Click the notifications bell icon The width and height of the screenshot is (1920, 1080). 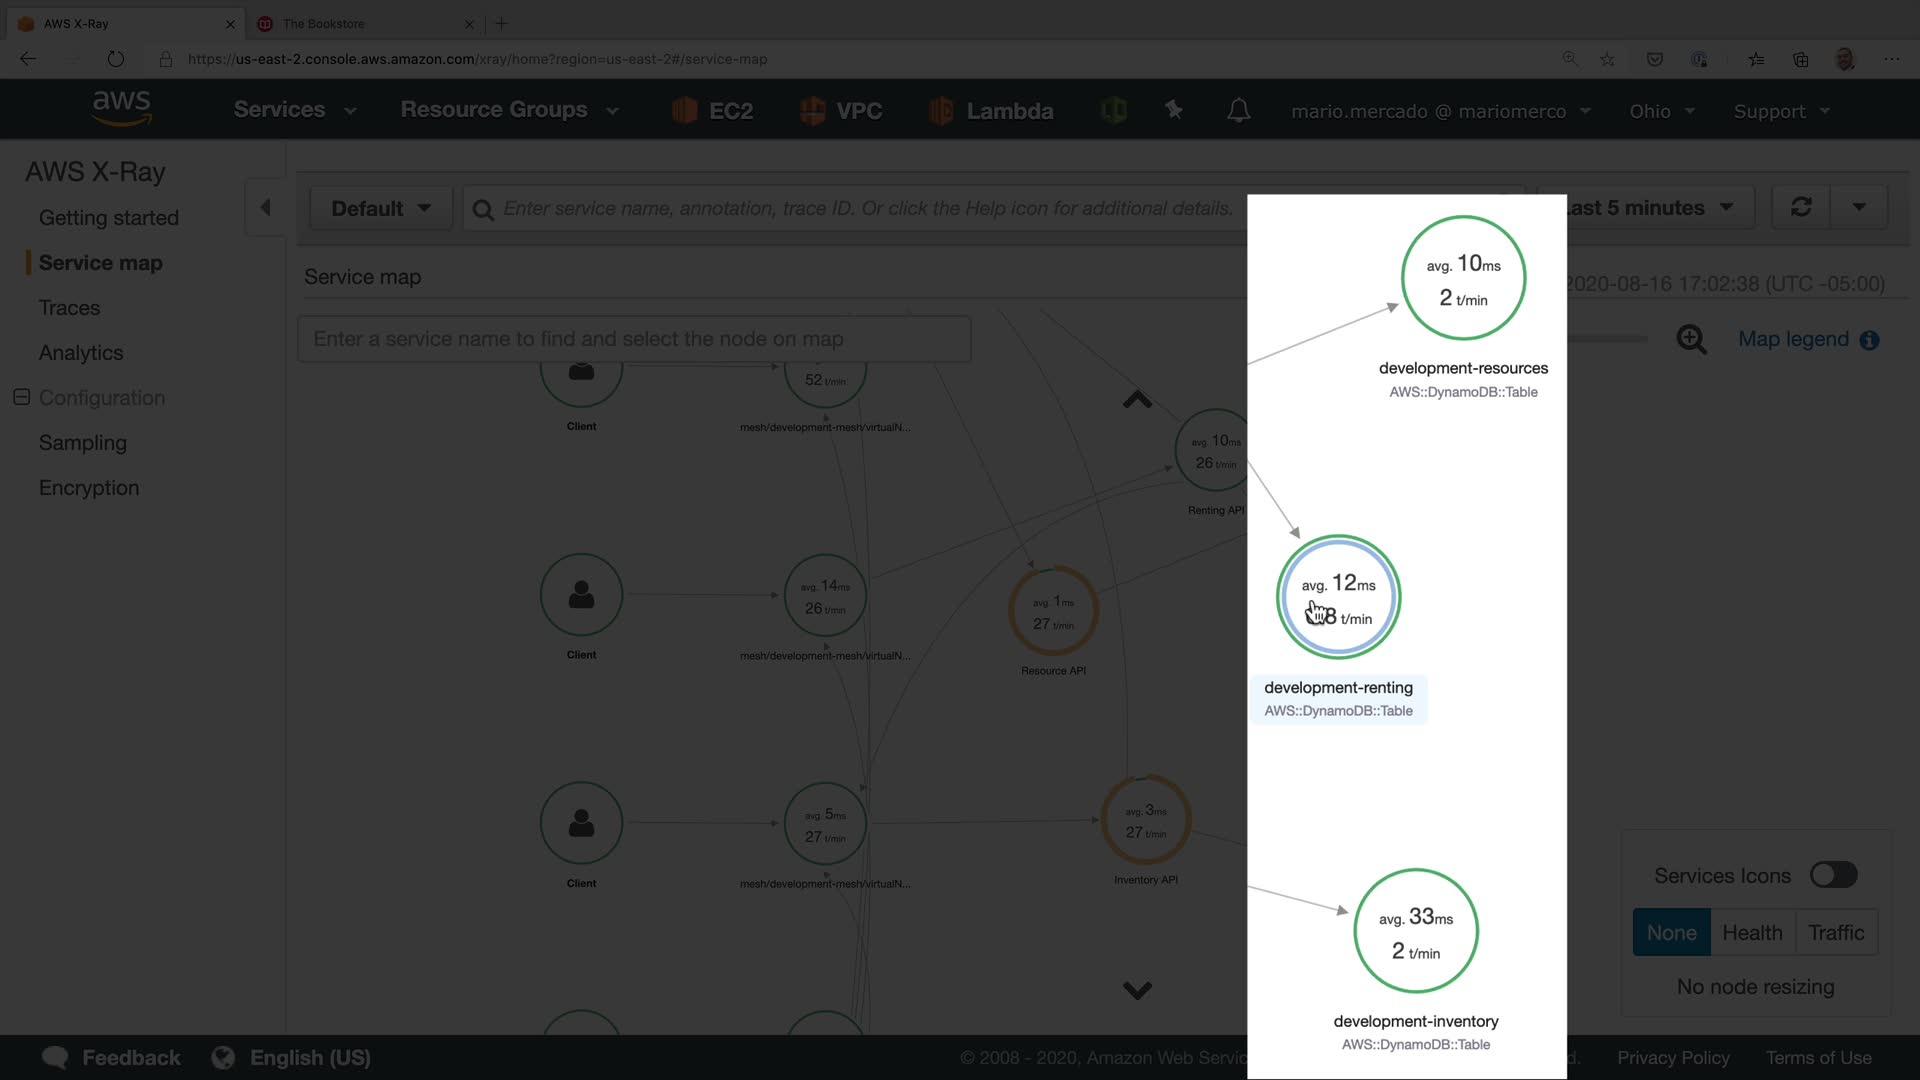point(1238,111)
